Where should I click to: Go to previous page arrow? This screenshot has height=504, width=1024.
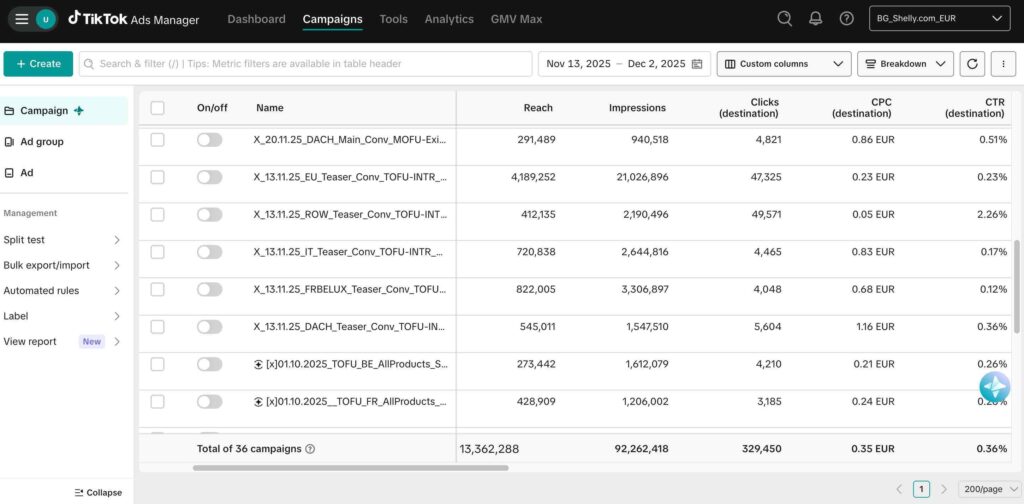[x=899, y=489]
